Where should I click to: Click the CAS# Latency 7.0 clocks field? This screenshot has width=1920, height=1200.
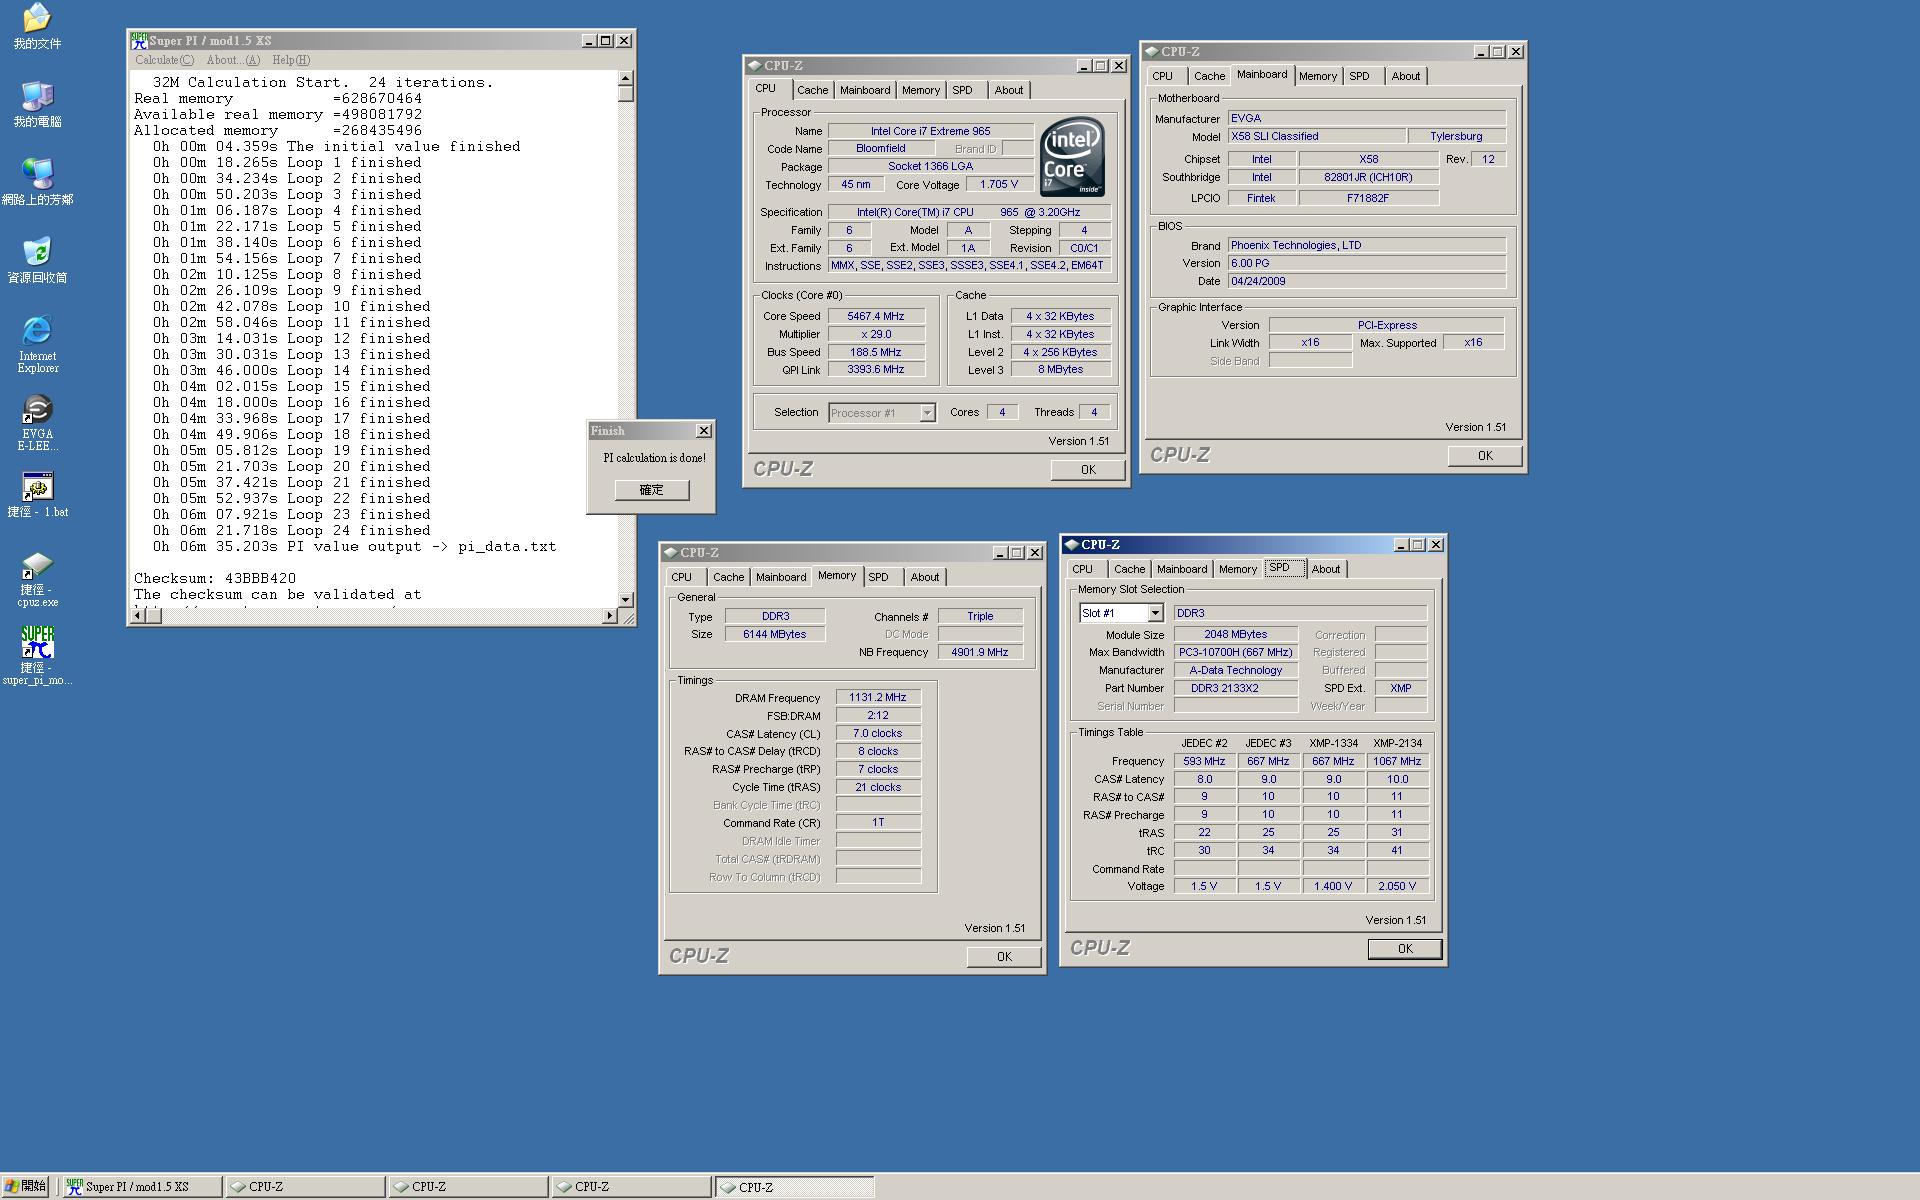pos(878,734)
